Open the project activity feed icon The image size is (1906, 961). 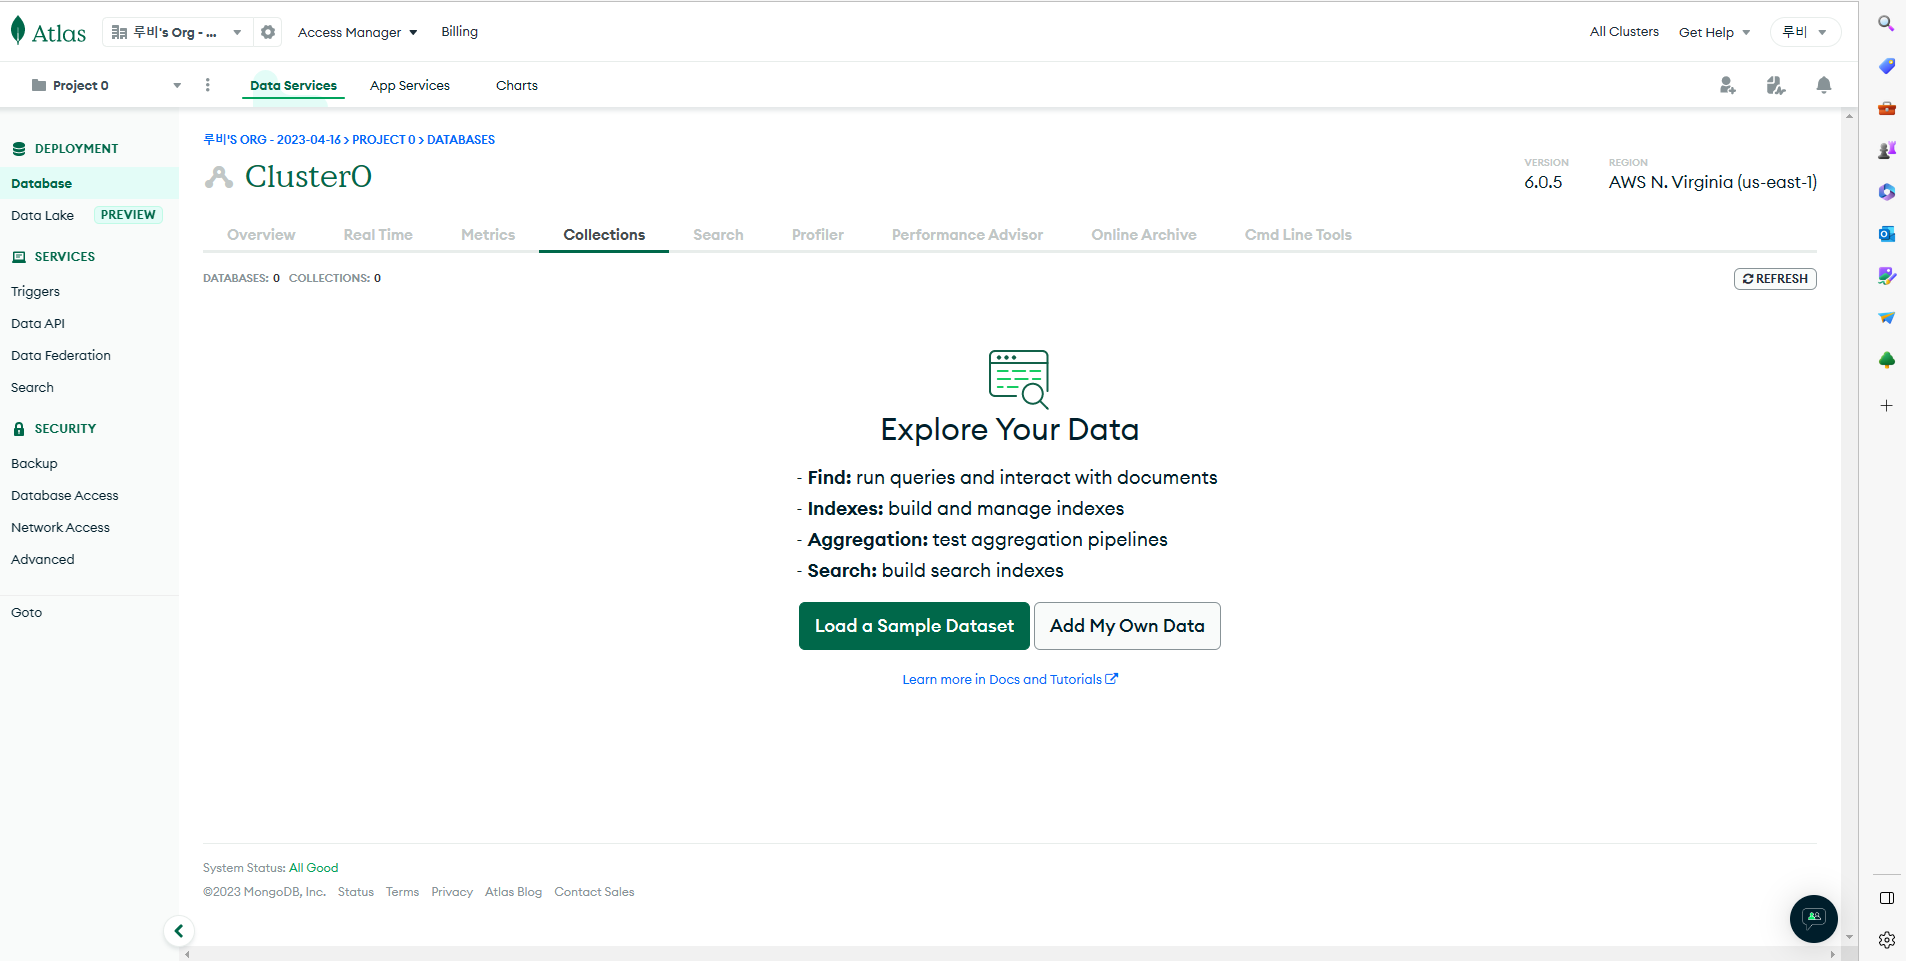pos(1776,85)
